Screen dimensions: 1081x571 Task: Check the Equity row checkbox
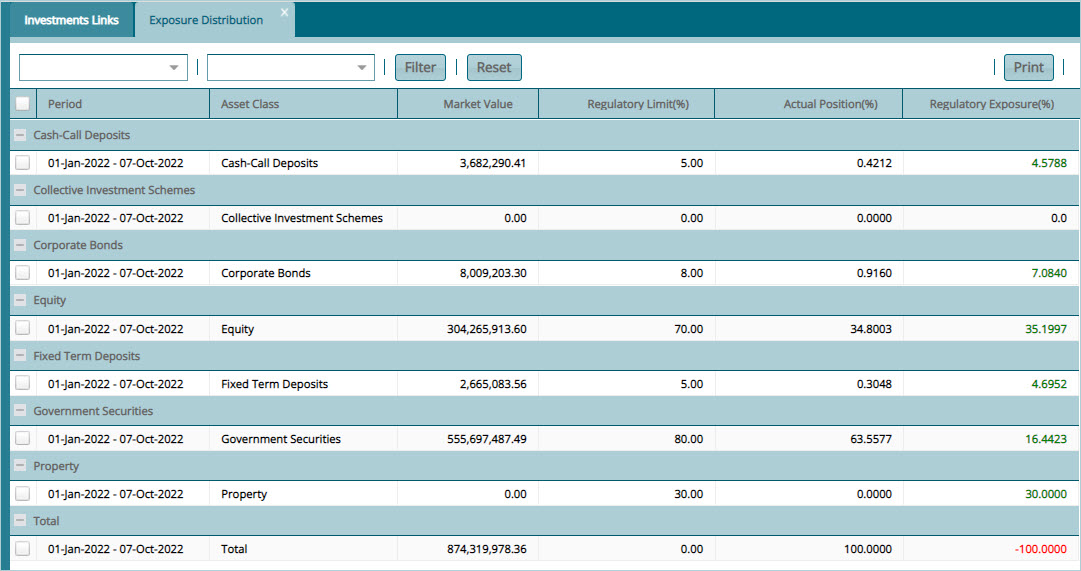point(23,328)
